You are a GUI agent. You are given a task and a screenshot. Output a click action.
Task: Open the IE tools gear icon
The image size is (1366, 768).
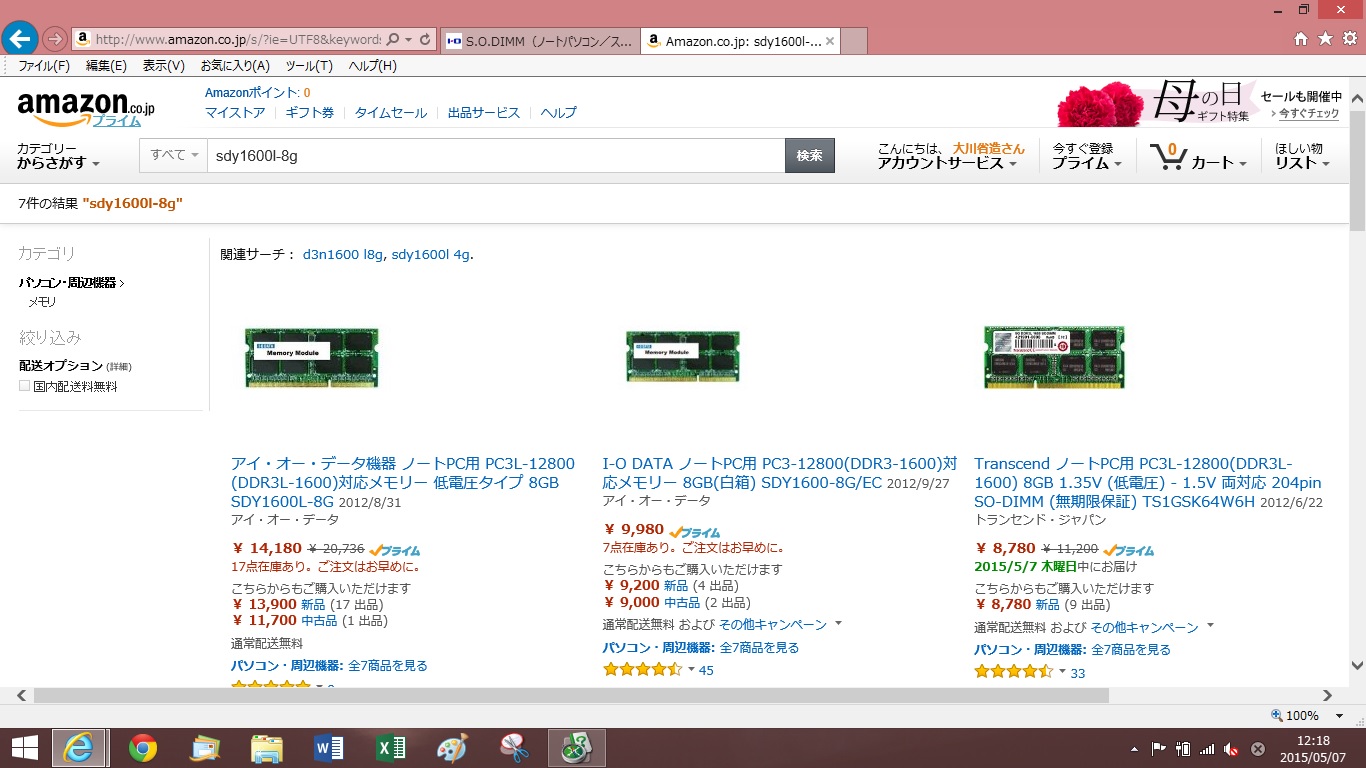click(x=1349, y=39)
